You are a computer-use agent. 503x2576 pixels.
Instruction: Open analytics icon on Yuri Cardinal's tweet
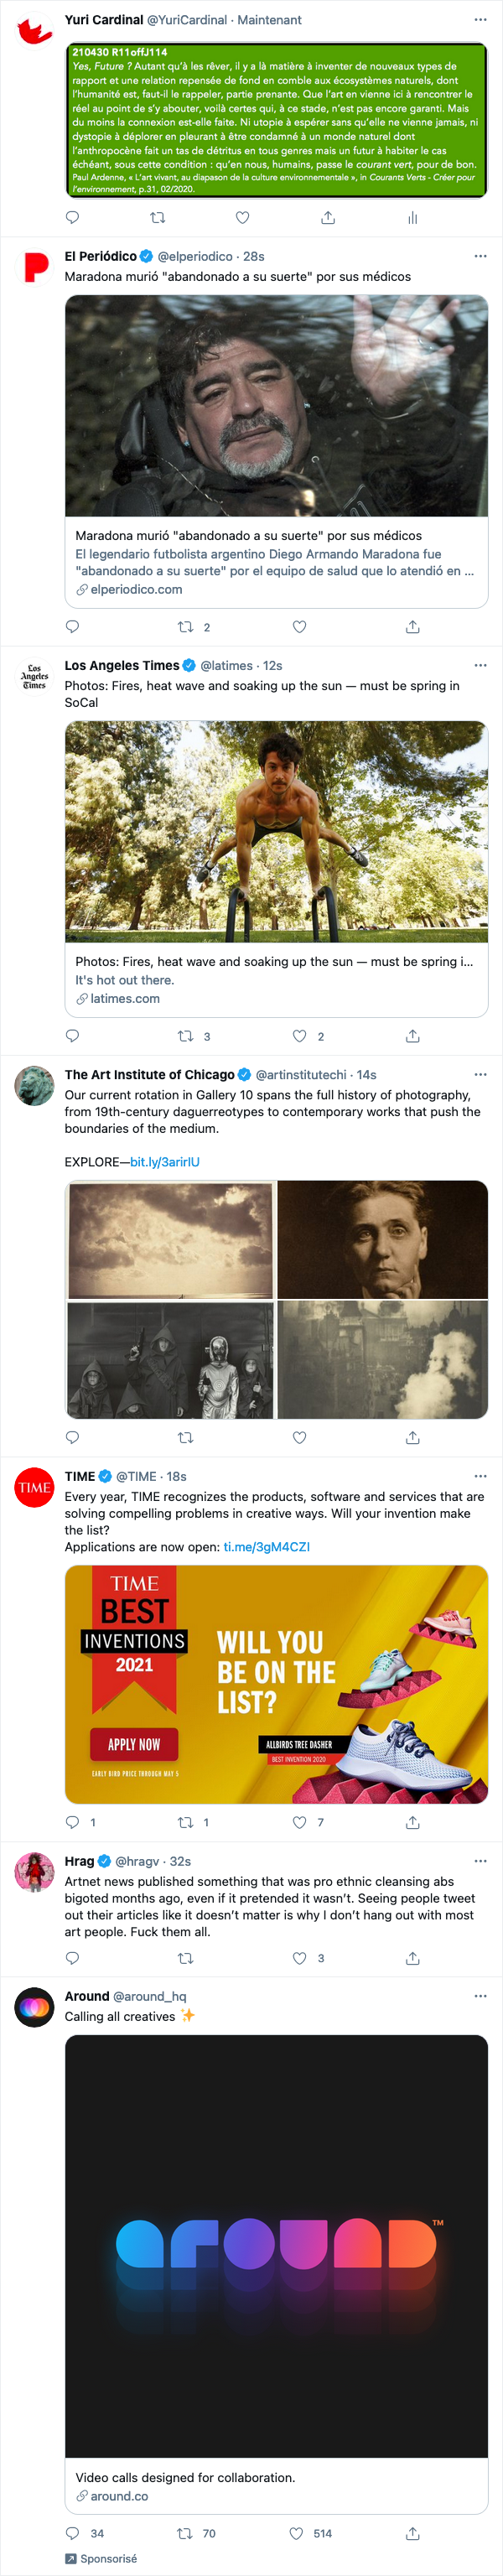click(412, 217)
